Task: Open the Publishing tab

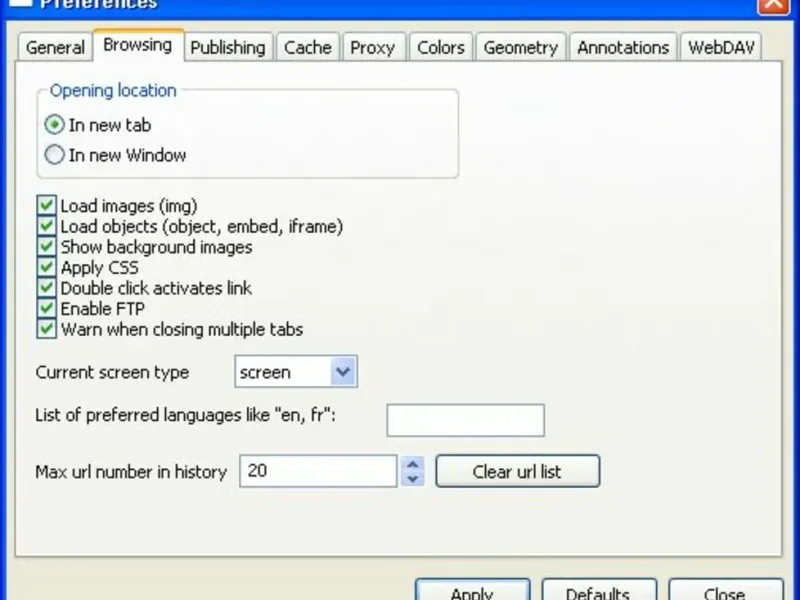Action: [228, 47]
